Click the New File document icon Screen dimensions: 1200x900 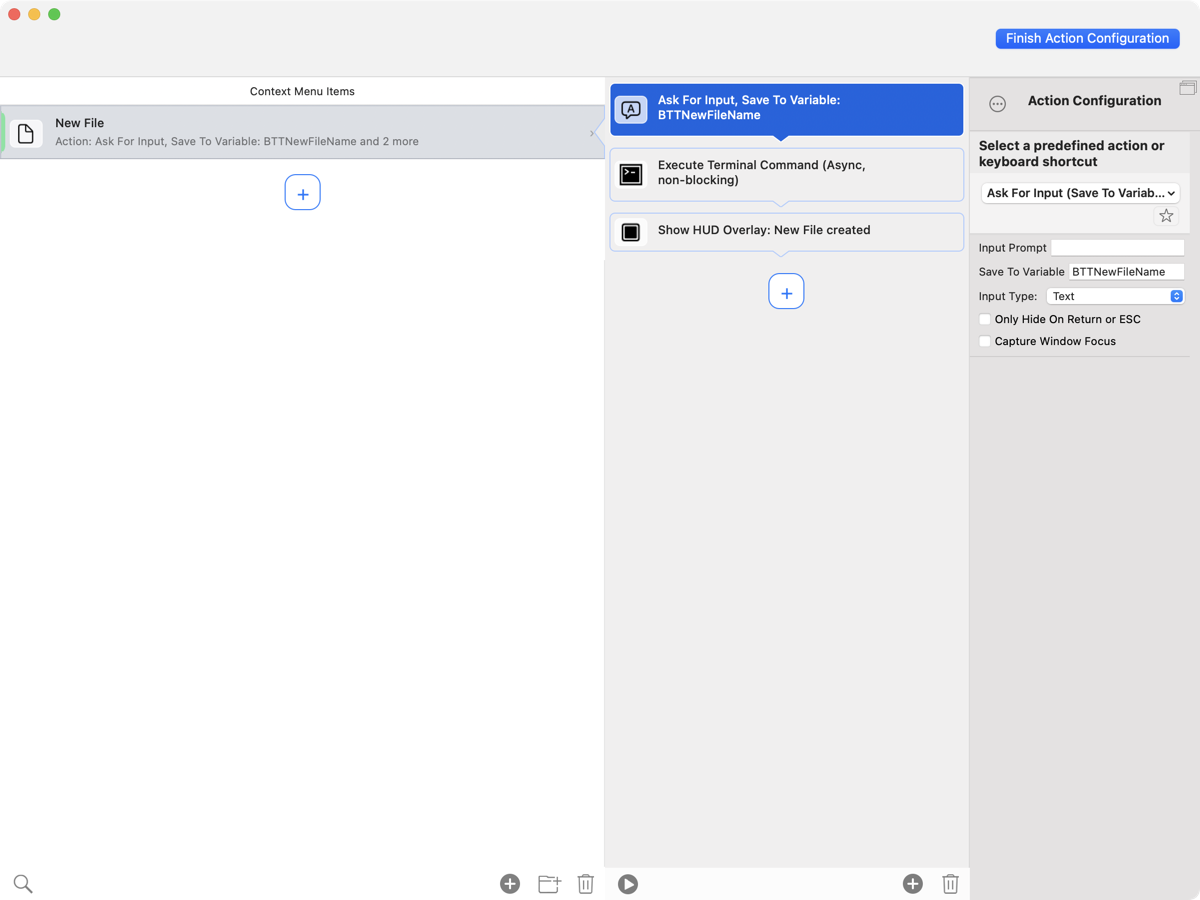[x=26, y=132]
